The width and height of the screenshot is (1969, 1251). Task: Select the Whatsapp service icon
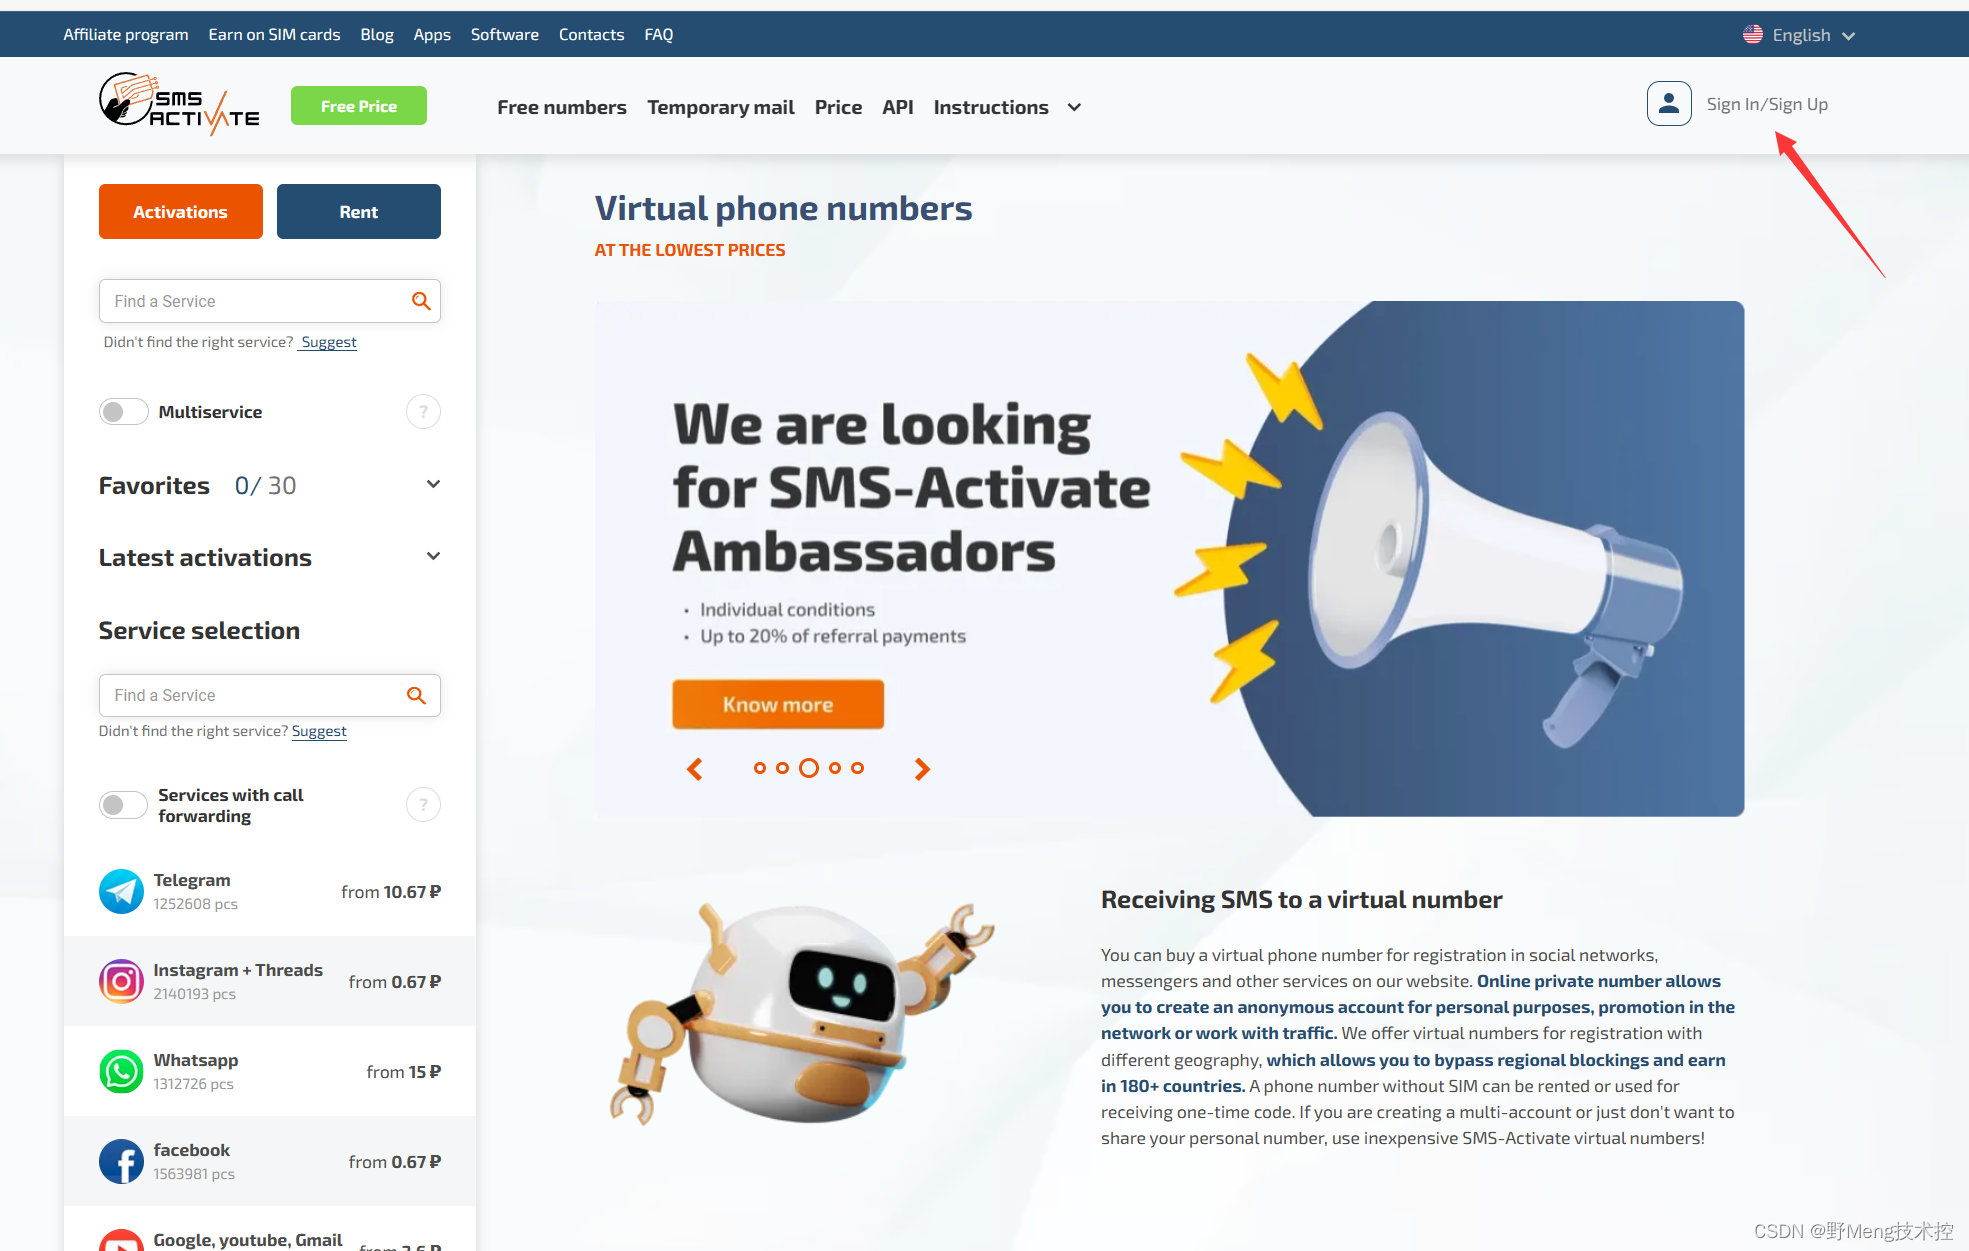(121, 1071)
